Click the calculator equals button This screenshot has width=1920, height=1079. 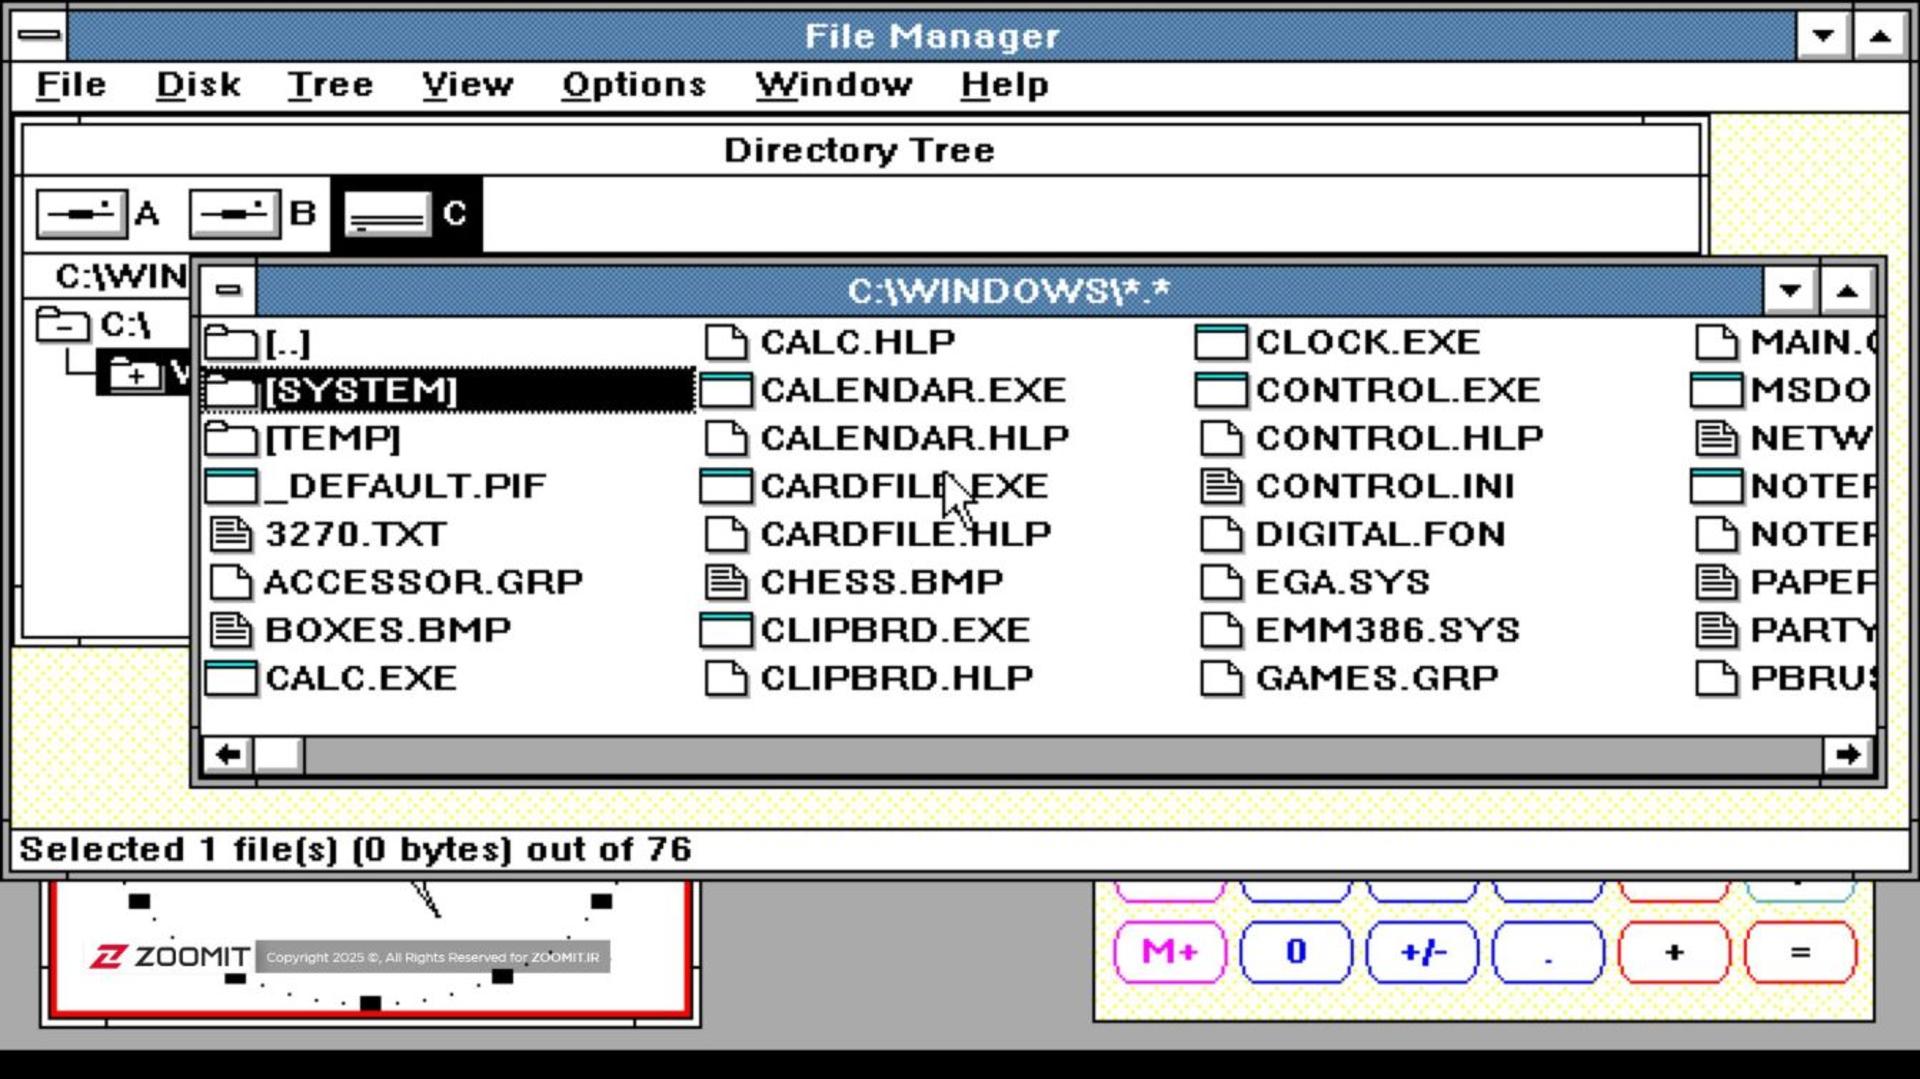(1800, 952)
